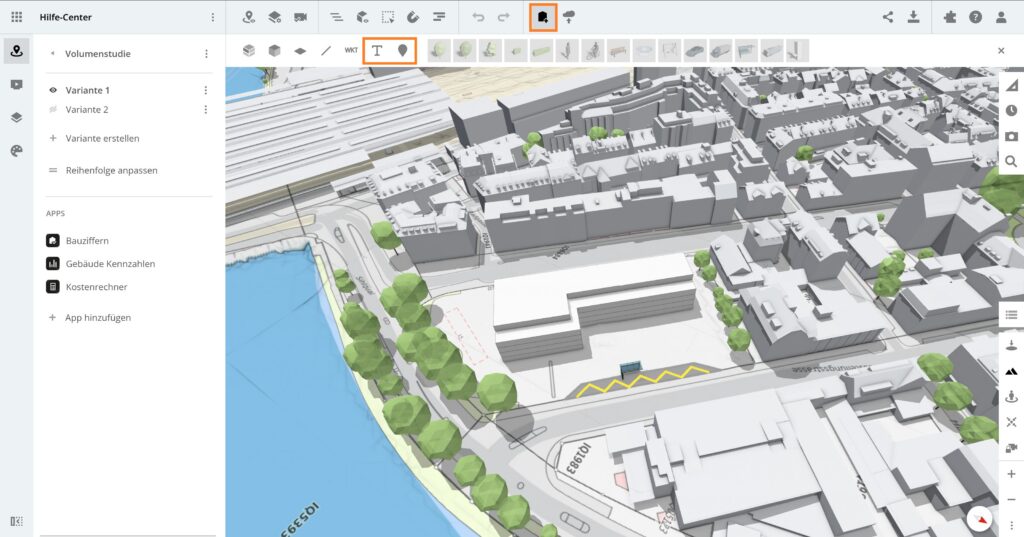Open Variante 1 three-dot menu

click(206, 90)
